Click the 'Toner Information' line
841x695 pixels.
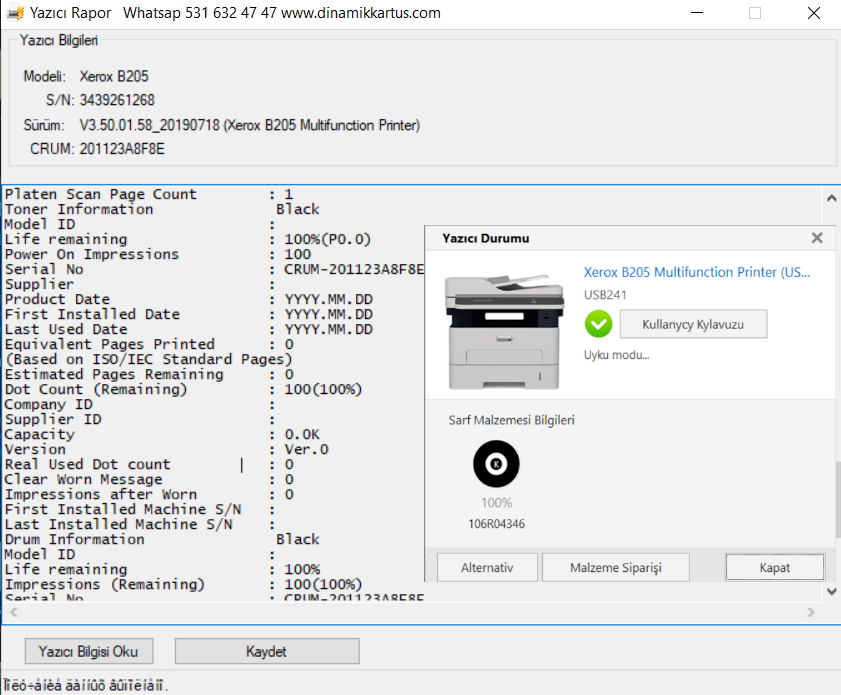162,209
